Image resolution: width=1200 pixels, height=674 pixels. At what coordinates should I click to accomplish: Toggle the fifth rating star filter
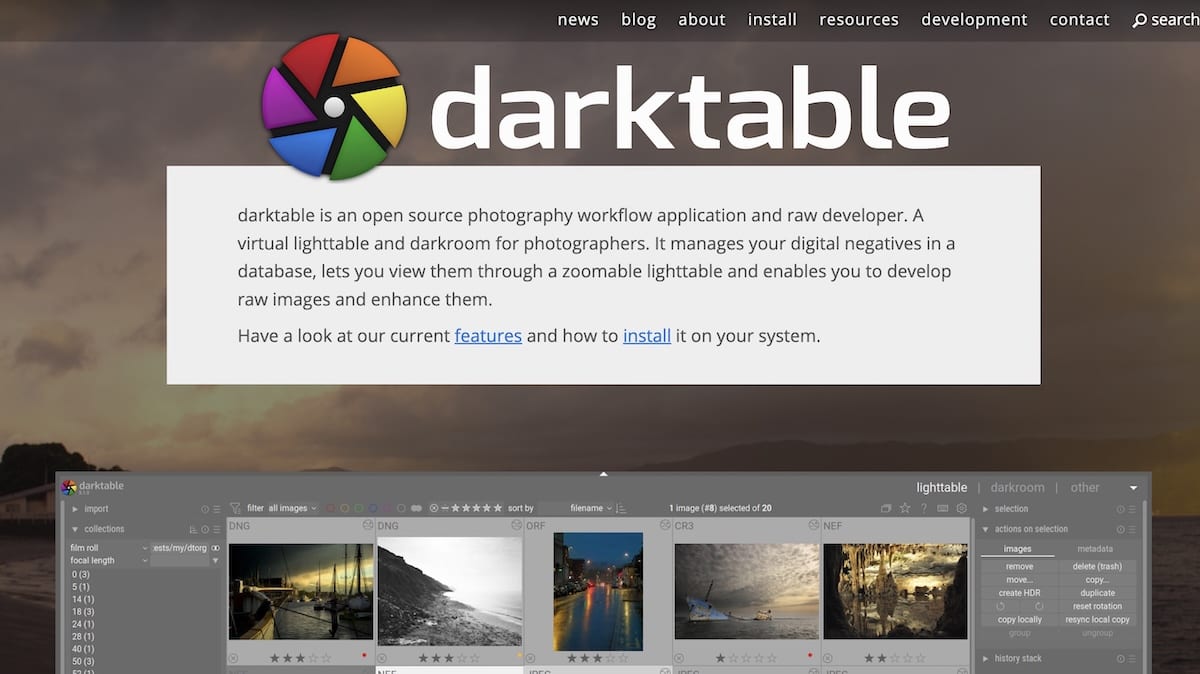(x=498, y=507)
